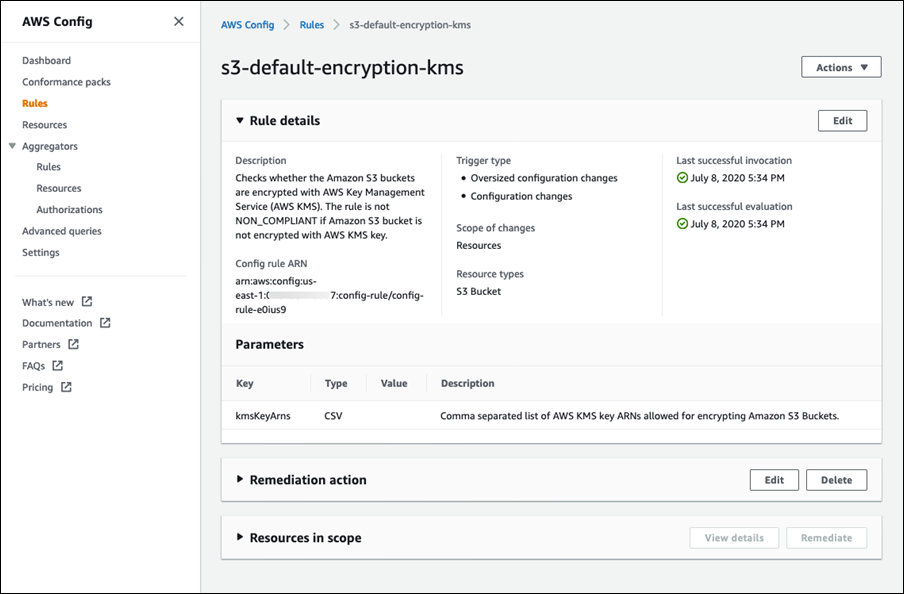Screen dimensions: 904x594
Task: Expand the Resources in scope section
Action: tap(240, 537)
